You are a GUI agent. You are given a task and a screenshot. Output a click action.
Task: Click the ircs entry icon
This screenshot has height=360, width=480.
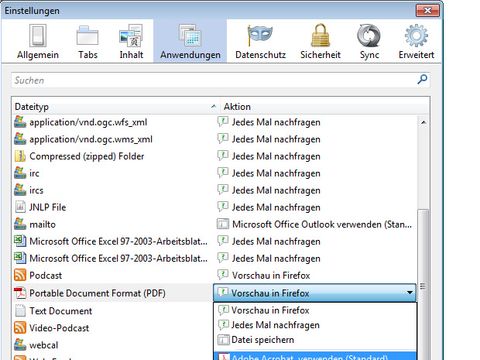(20, 190)
